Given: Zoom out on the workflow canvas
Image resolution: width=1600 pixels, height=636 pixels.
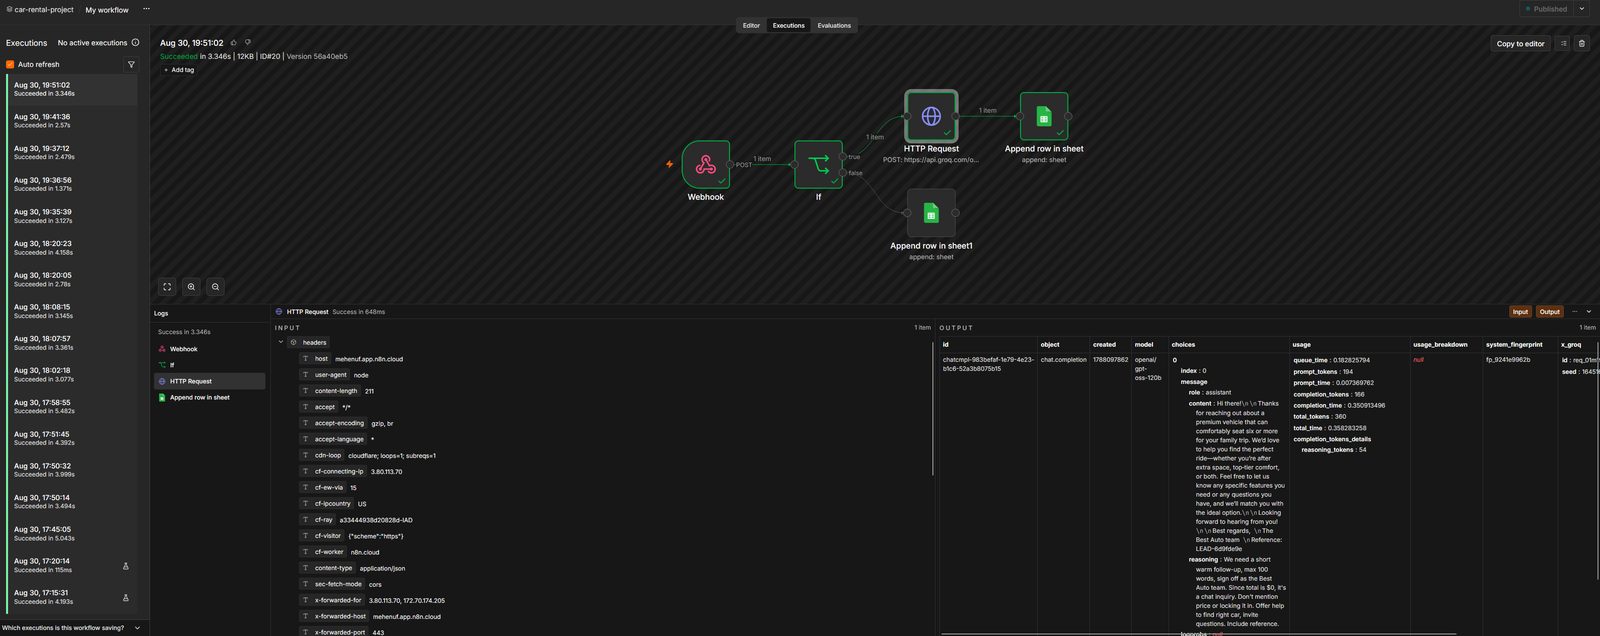Looking at the screenshot, I should coord(215,287).
